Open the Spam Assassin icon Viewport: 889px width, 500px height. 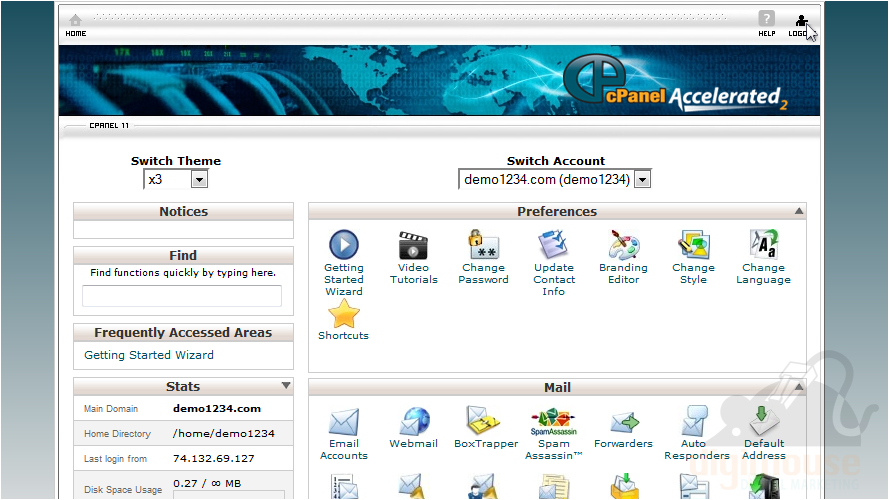point(553,422)
